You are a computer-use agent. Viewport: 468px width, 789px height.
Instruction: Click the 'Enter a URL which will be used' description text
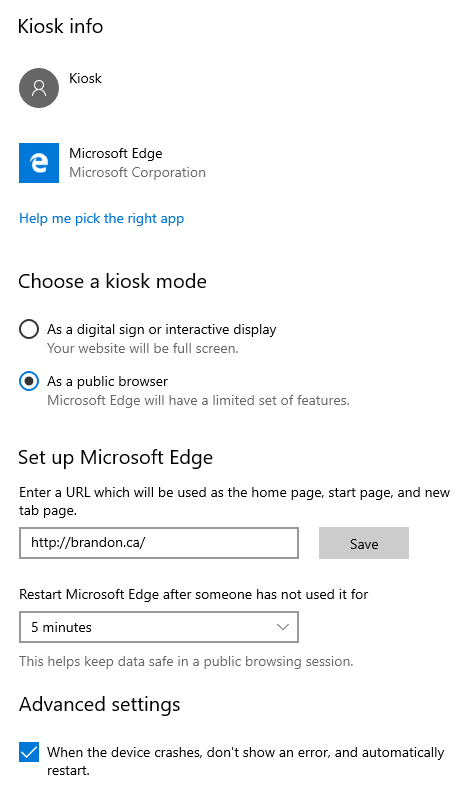coord(235,501)
